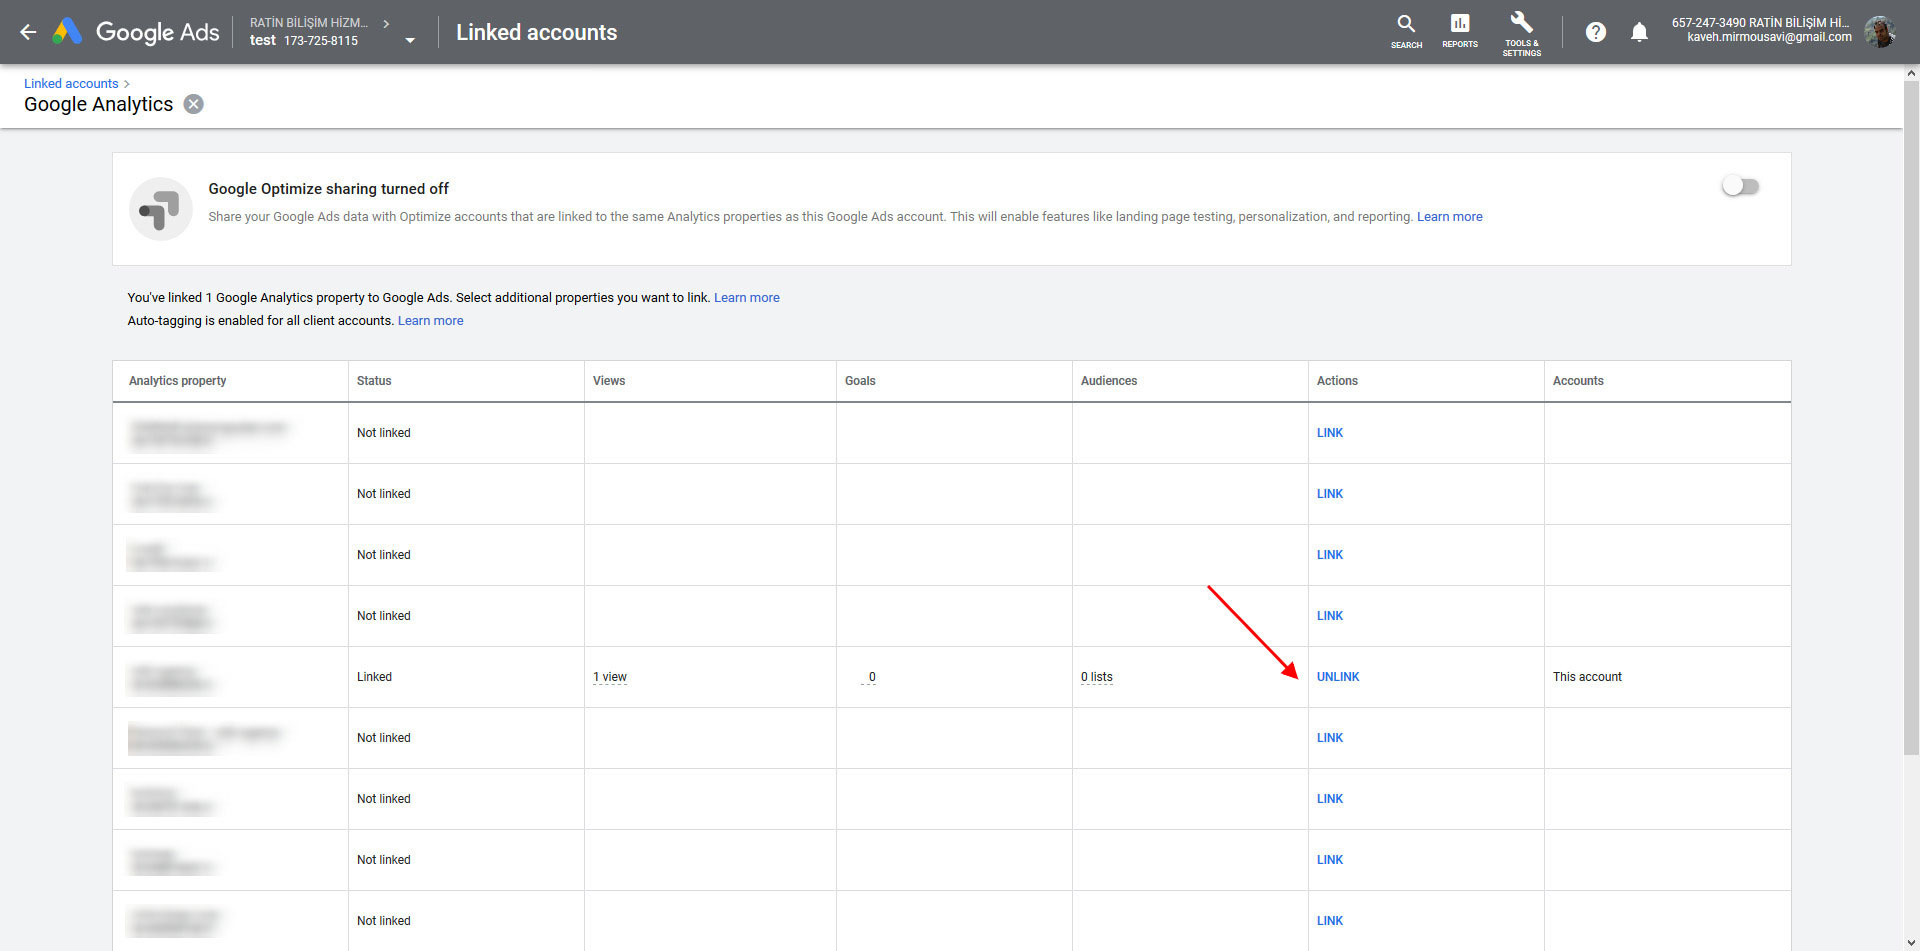Open the Help question mark icon

[1596, 32]
